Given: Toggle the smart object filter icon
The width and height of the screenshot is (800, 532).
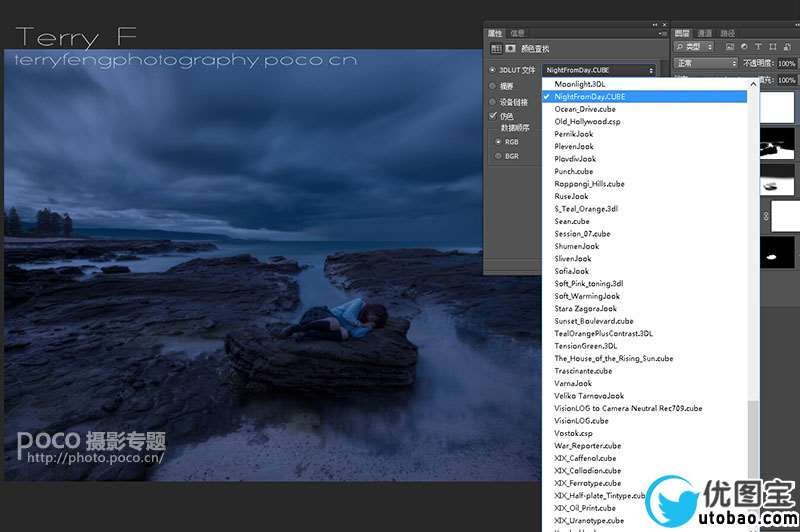Looking at the screenshot, I should (787, 46).
